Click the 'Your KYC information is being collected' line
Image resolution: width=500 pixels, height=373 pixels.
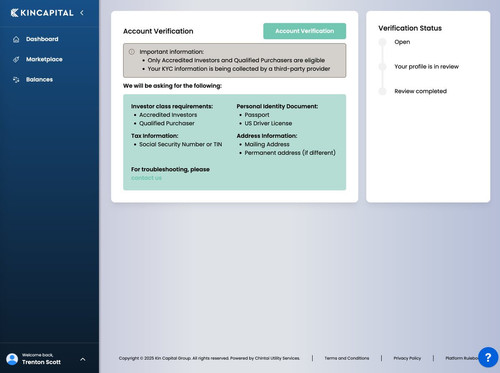pos(239,69)
